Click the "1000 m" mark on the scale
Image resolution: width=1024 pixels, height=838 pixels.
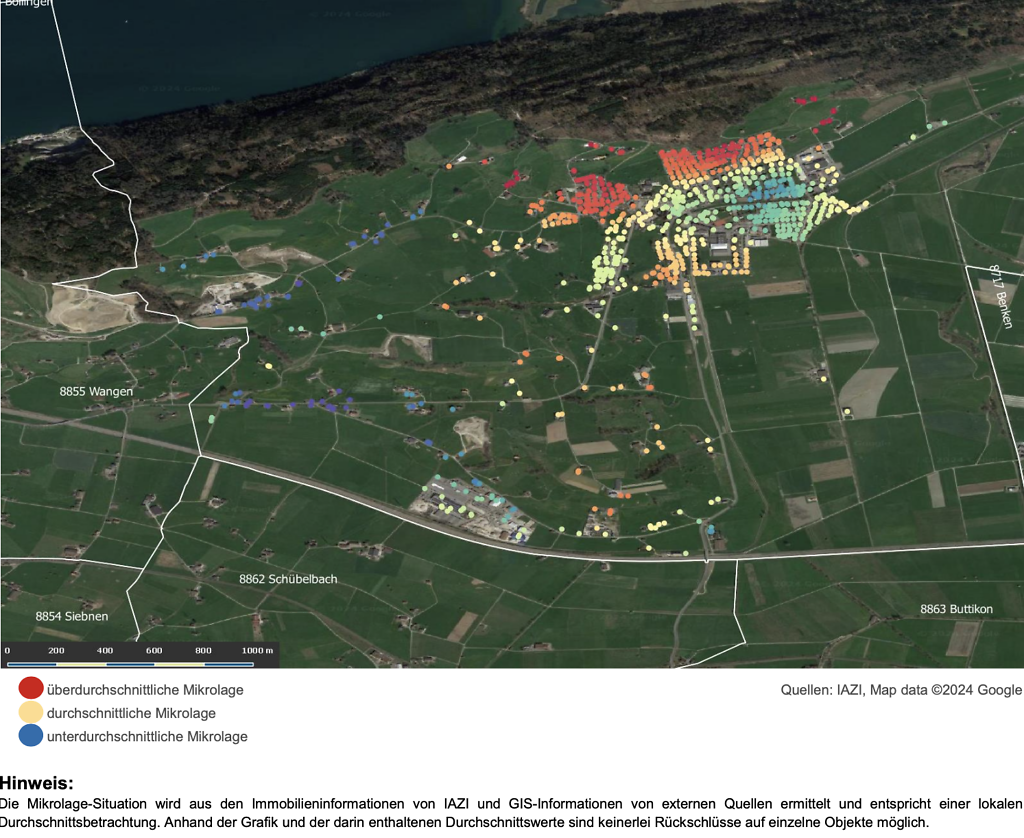(x=257, y=651)
